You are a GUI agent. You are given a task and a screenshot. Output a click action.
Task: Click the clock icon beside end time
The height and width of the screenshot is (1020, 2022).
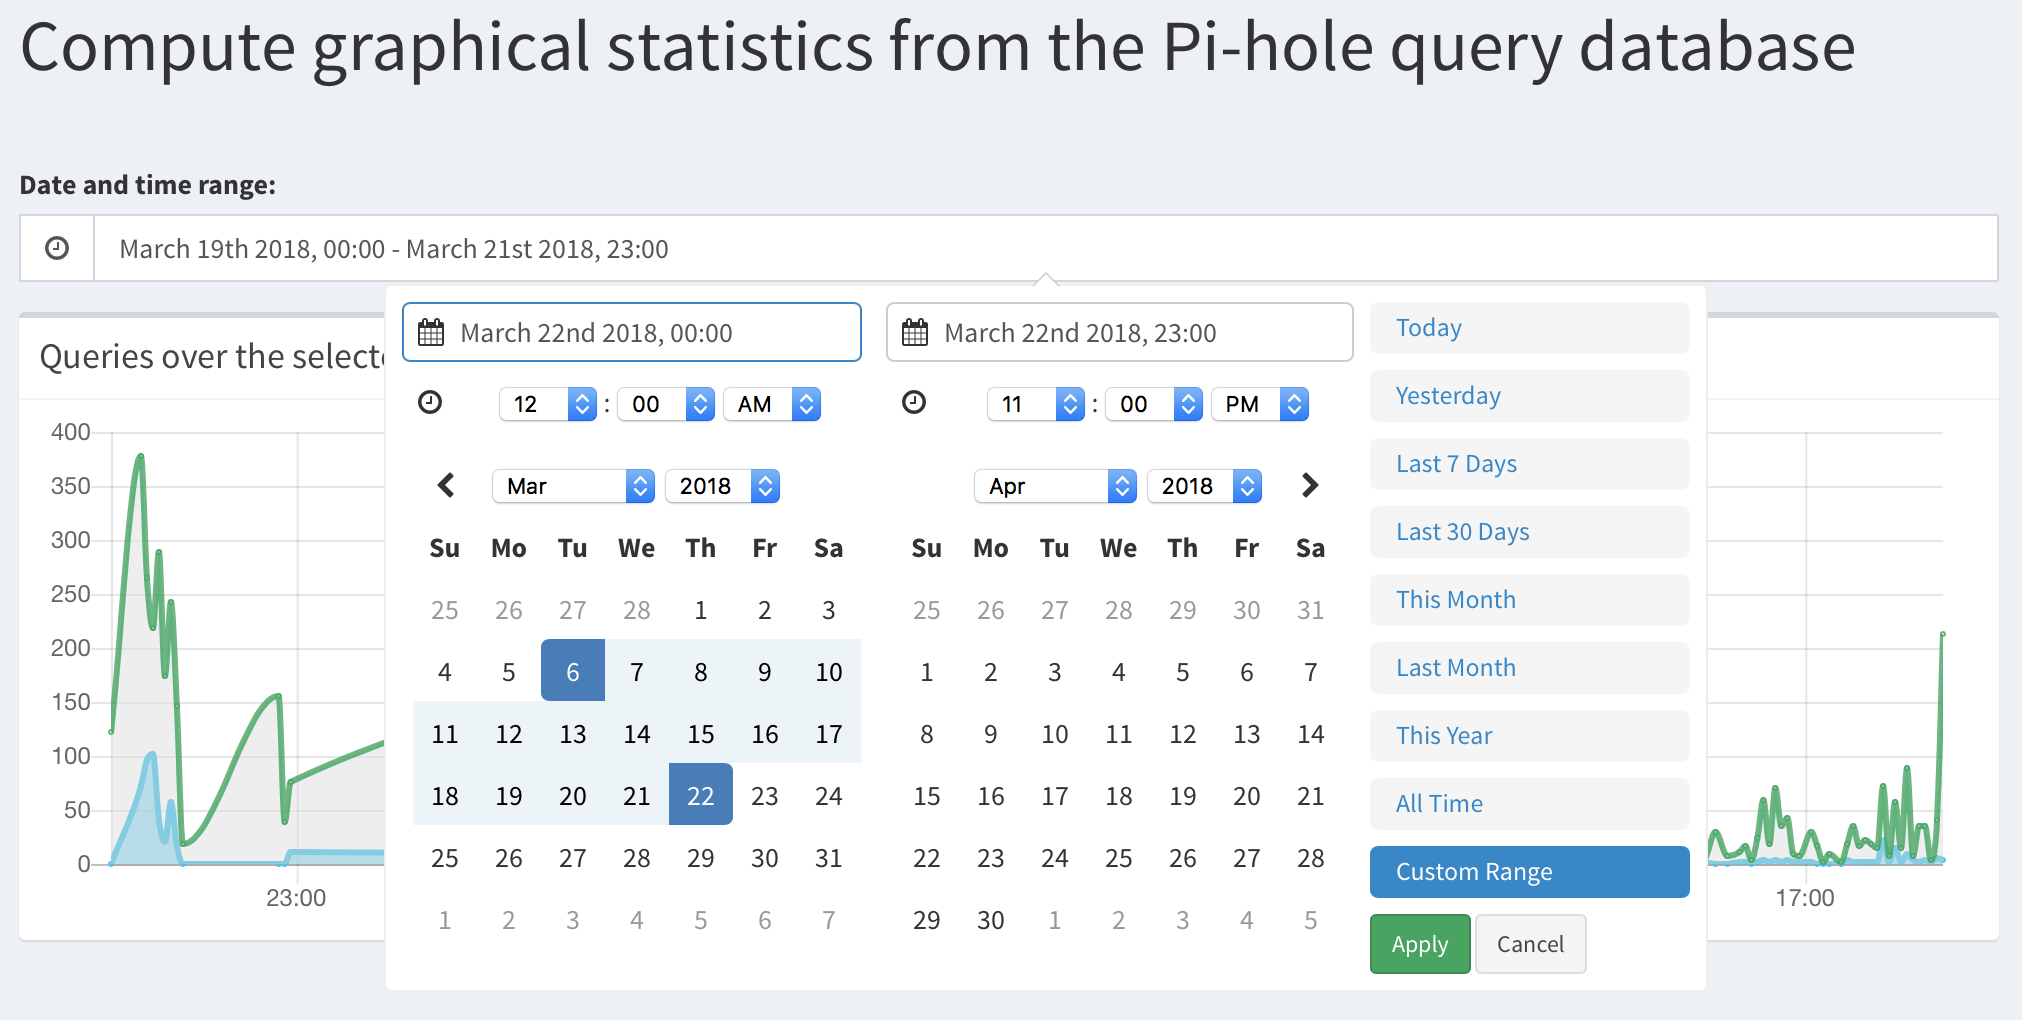(x=914, y=403)
